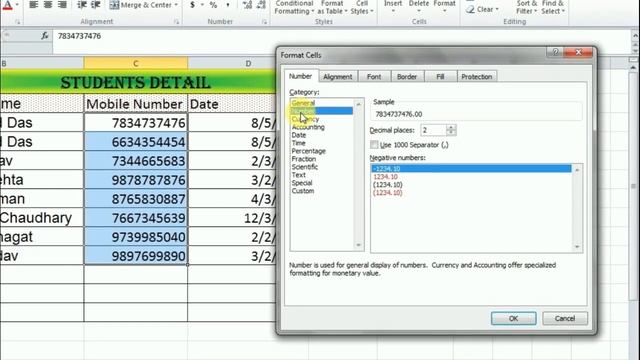Switch to Font tab in Format Cells

tap(374, 77)
